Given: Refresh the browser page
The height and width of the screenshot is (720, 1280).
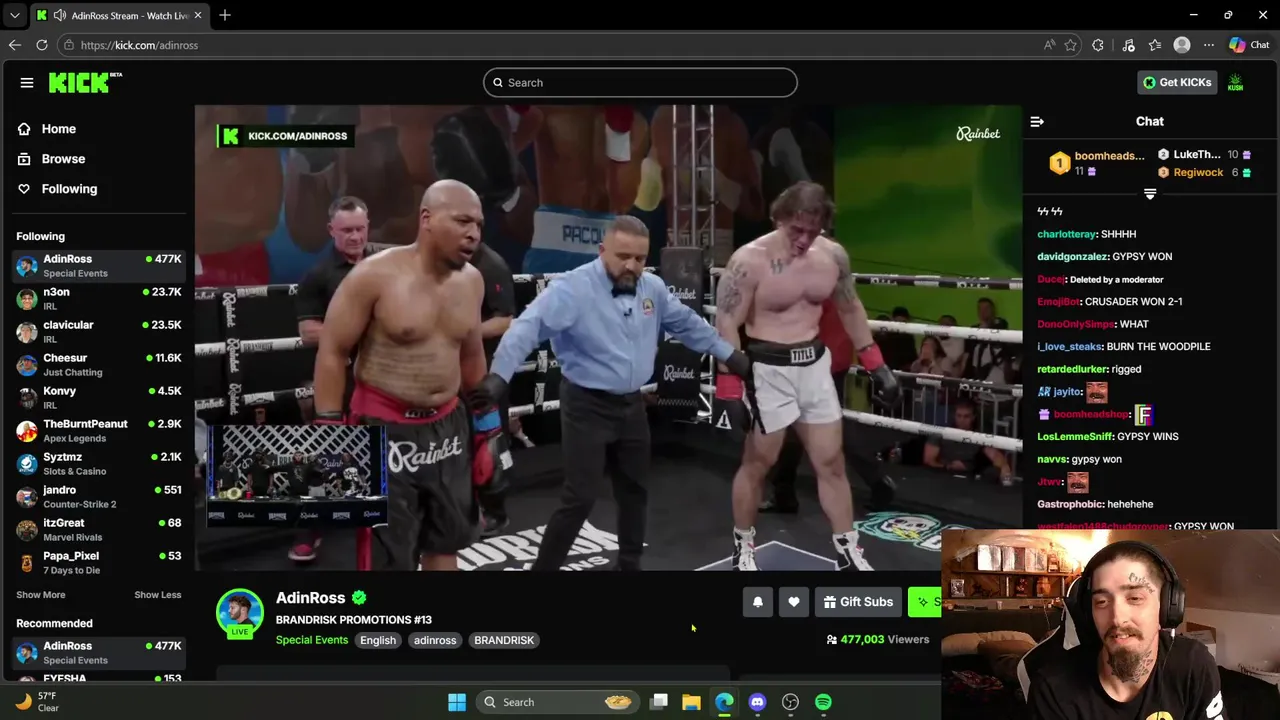Looking at the screenshot, I should (x=42, y=45).
